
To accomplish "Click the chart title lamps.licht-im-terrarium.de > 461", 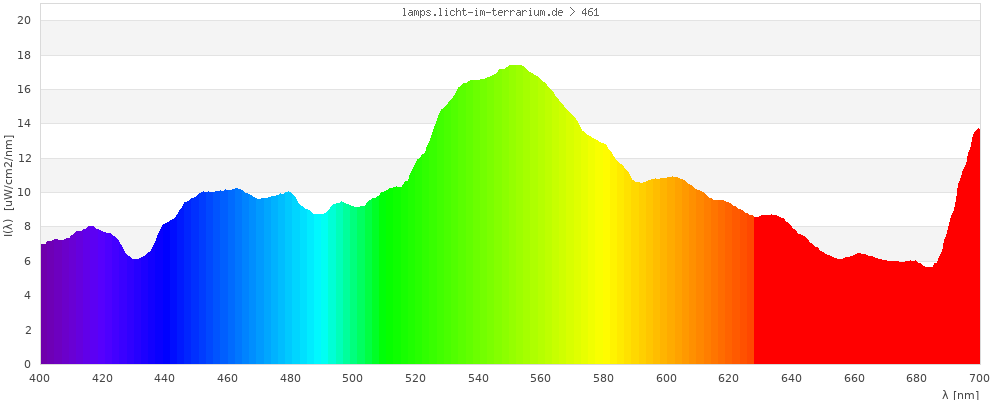I will tap(499, 12).
